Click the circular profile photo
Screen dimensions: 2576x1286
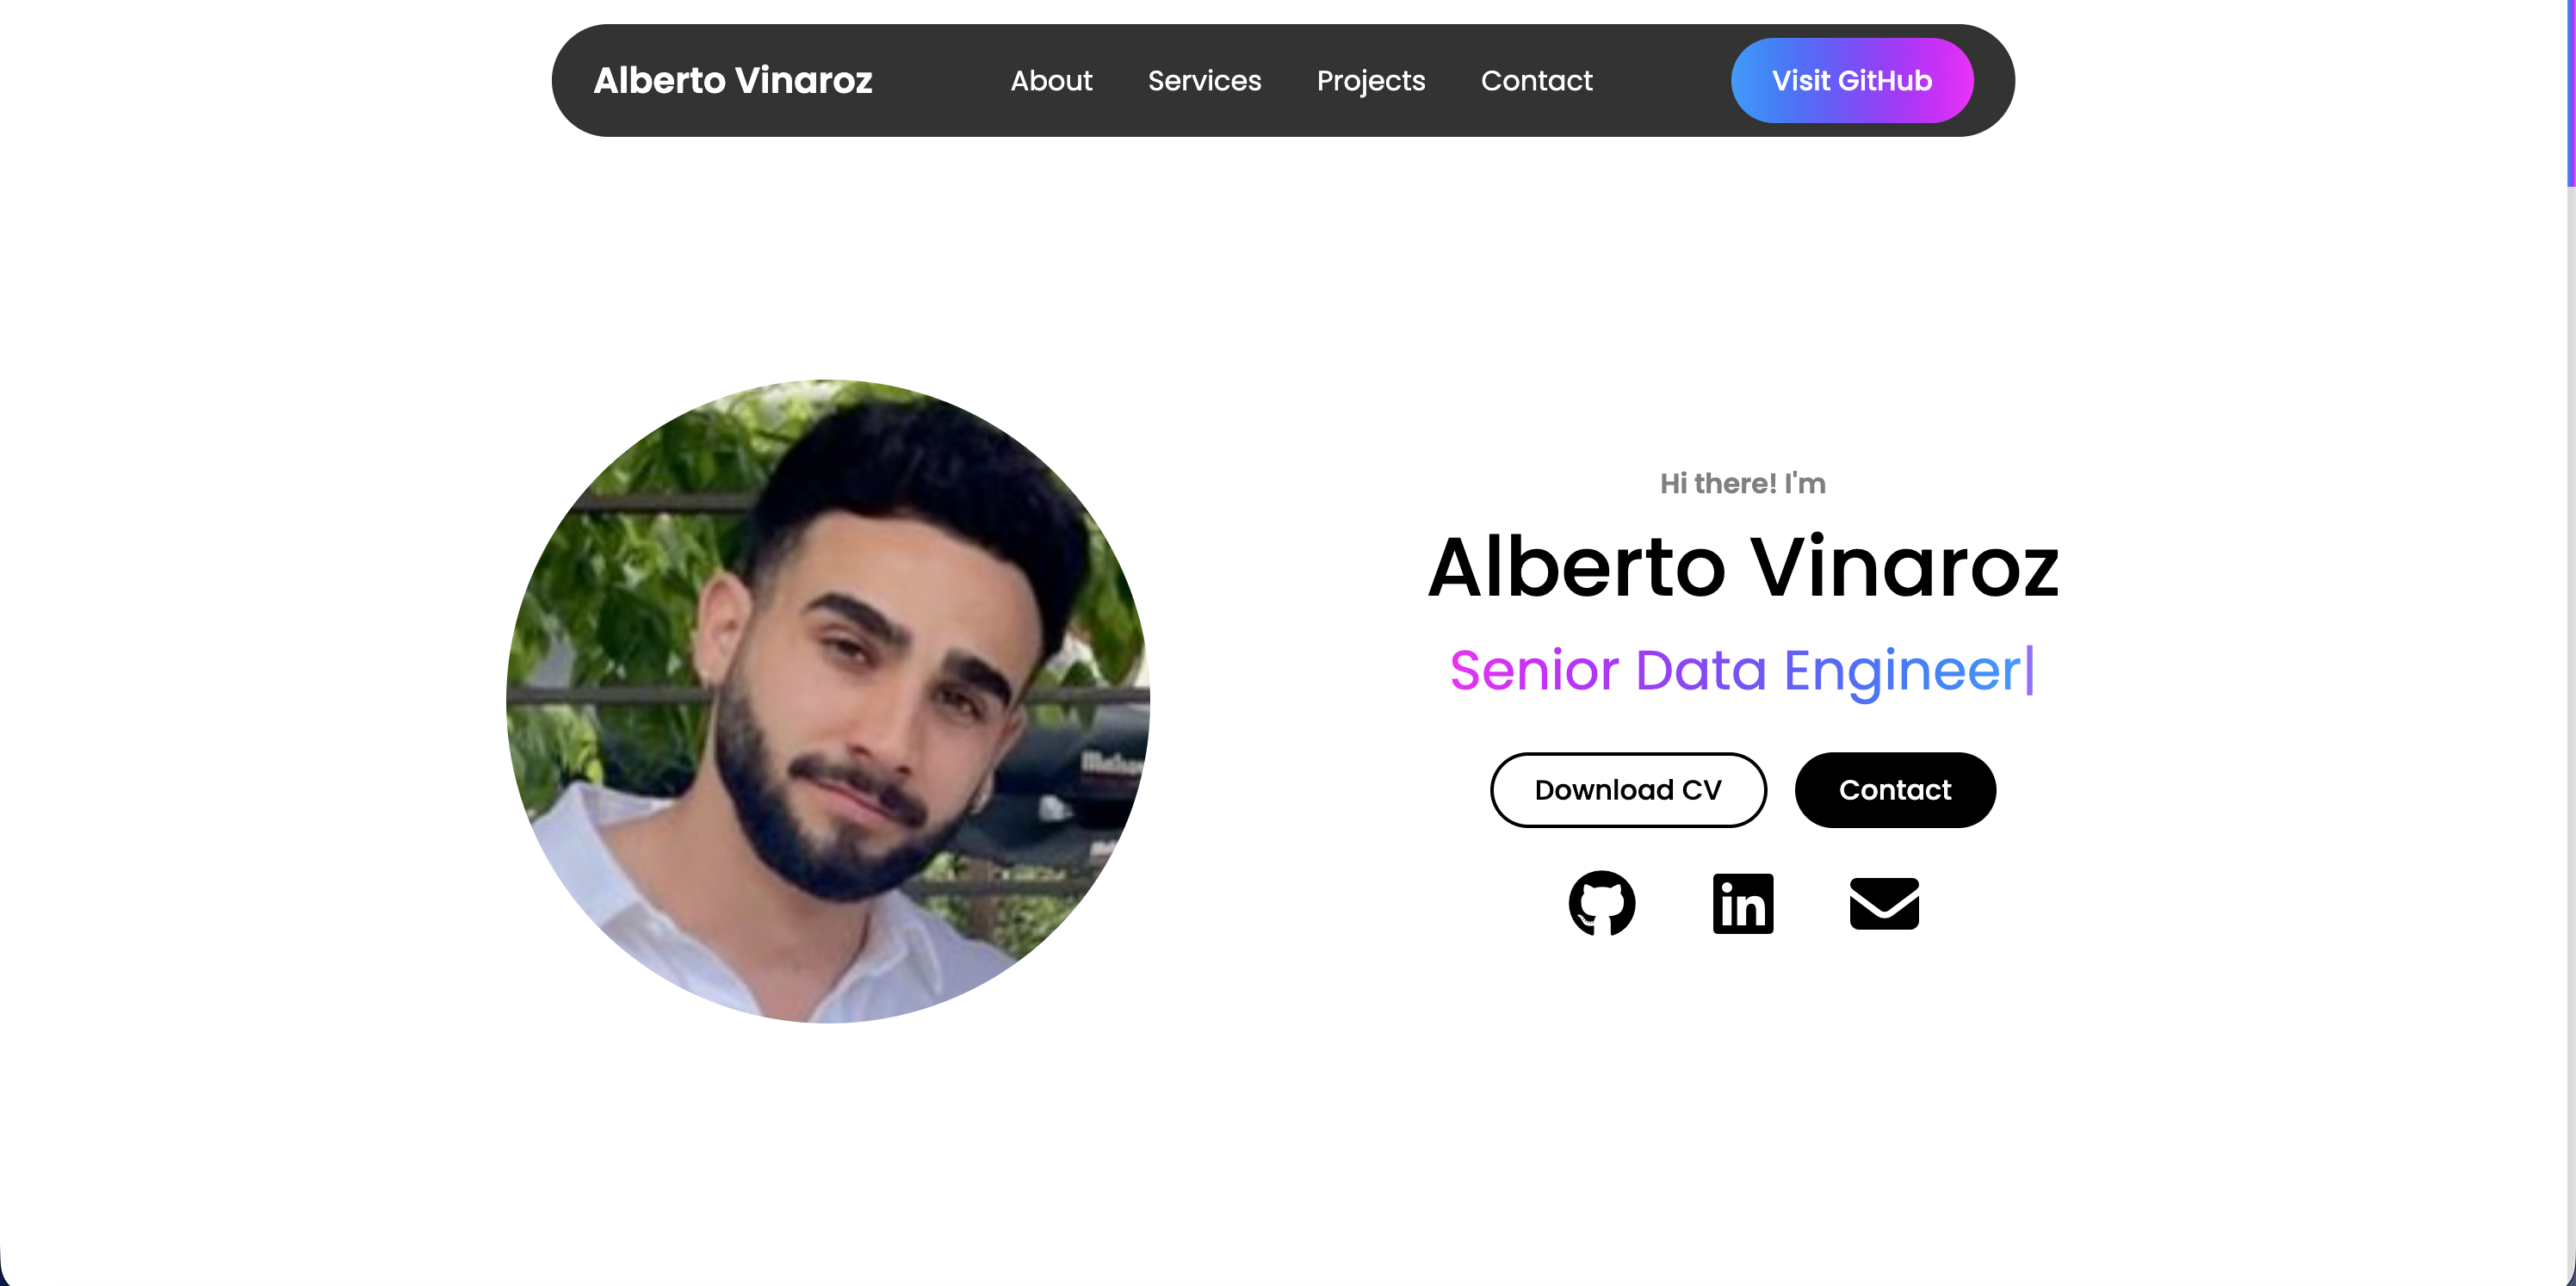tap(828, 701)
